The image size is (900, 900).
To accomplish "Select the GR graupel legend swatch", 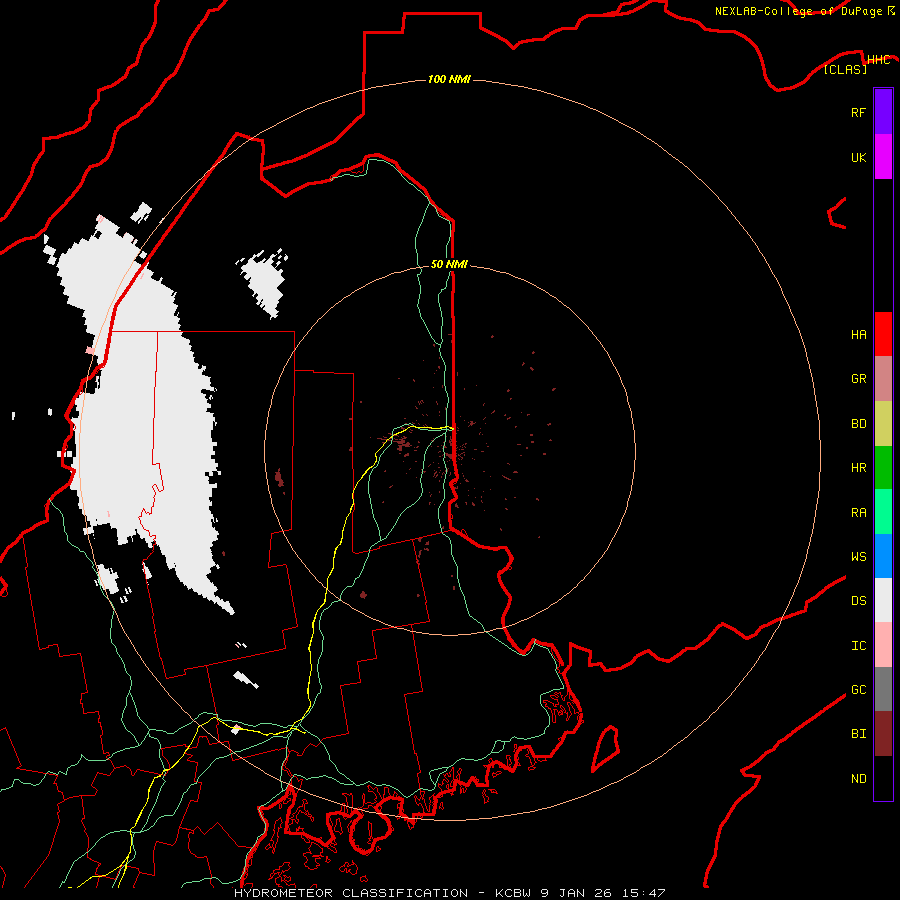I will click(x=883, y=379).
